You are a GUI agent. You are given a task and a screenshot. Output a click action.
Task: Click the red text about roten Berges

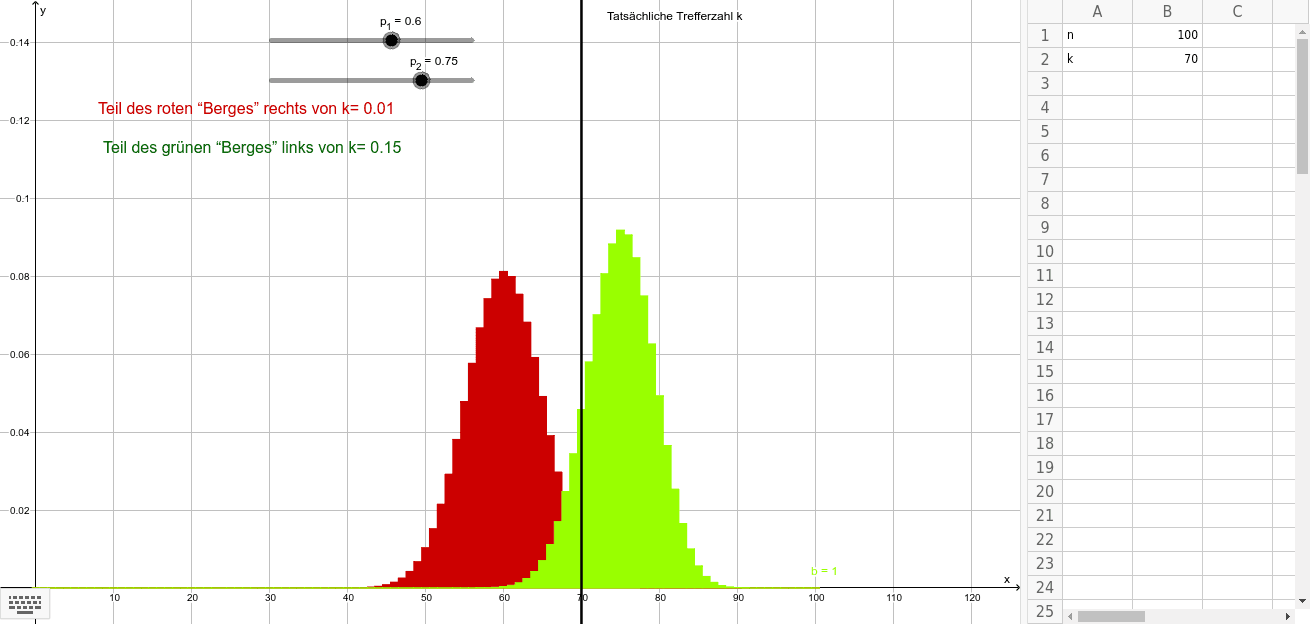[x=246, y=108]
